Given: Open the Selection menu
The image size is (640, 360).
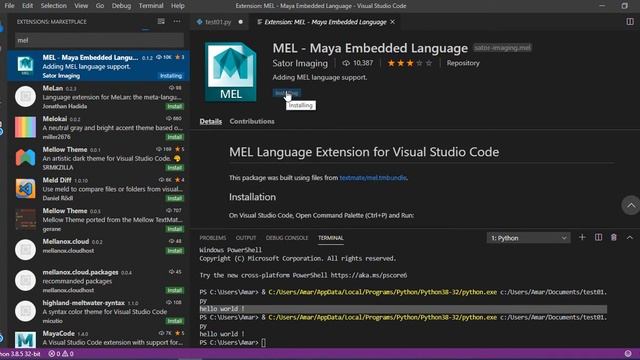Looking at the screenshot, I should pyautogui.click(x=53, y=6).
